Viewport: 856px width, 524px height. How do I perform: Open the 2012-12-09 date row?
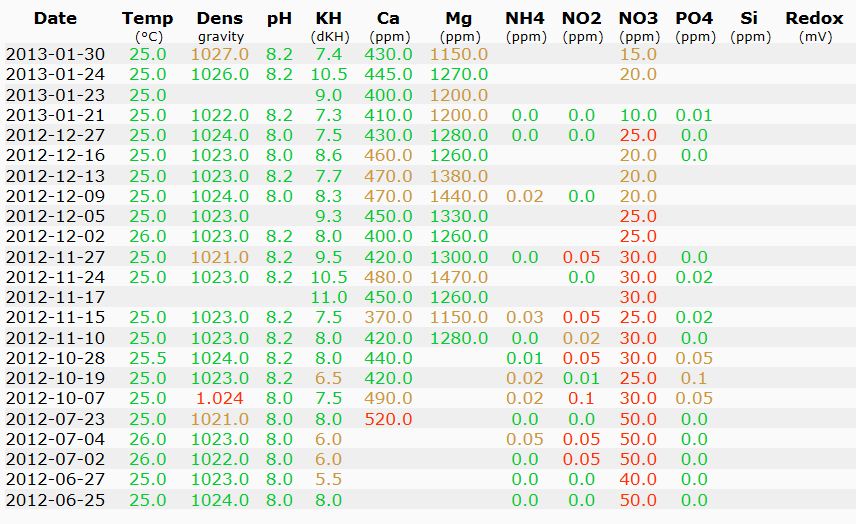tap(55, 197)
